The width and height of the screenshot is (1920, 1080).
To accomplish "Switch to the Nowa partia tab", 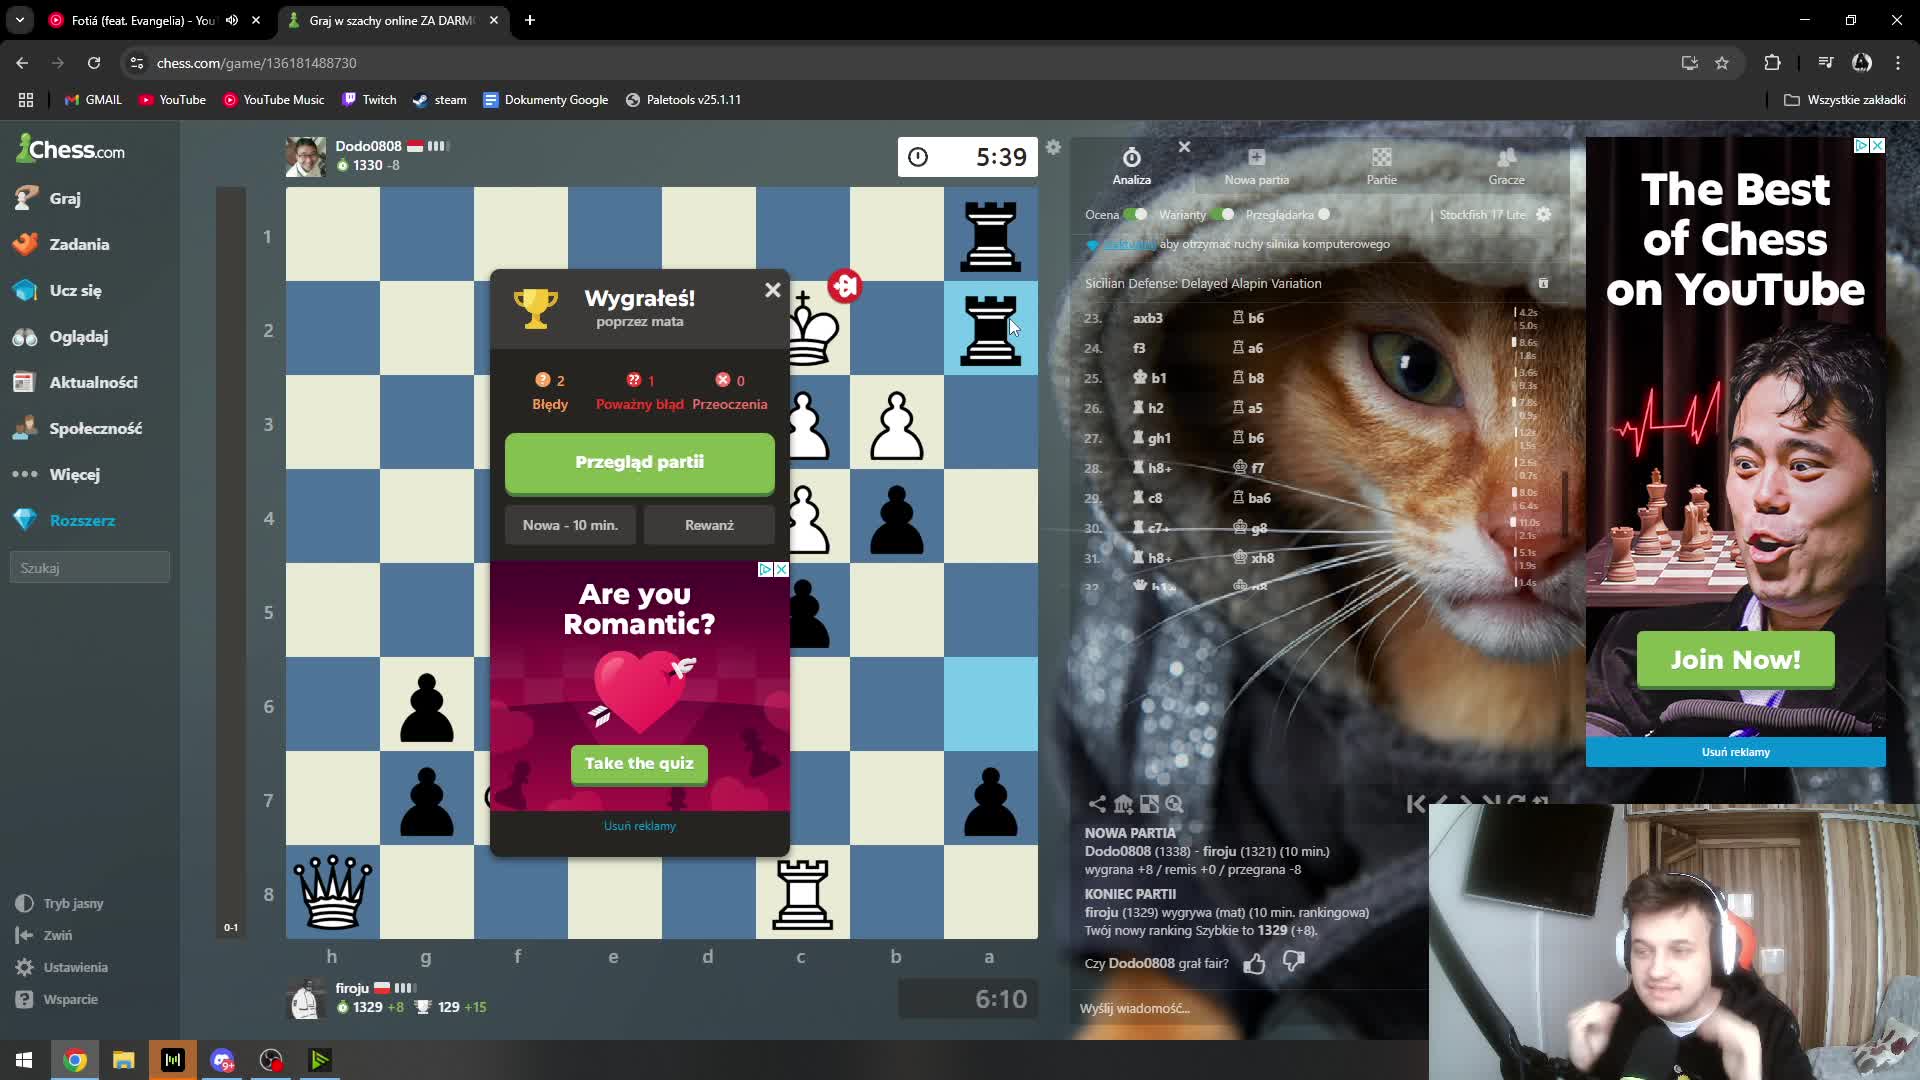I will [x=1256, y=166].
